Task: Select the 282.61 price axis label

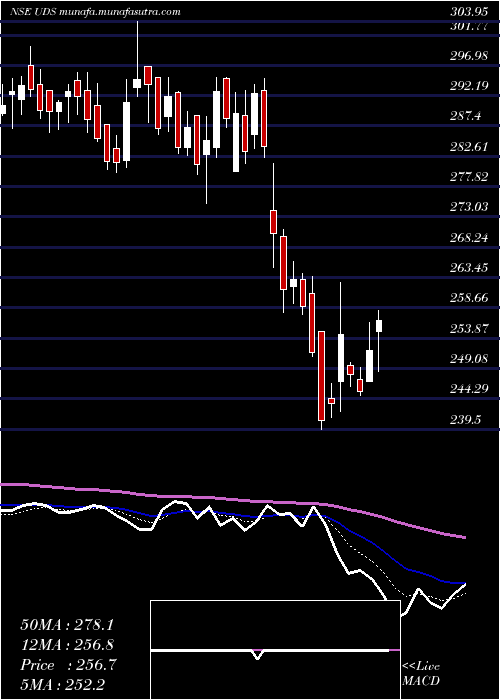Action: pos(470,147)
